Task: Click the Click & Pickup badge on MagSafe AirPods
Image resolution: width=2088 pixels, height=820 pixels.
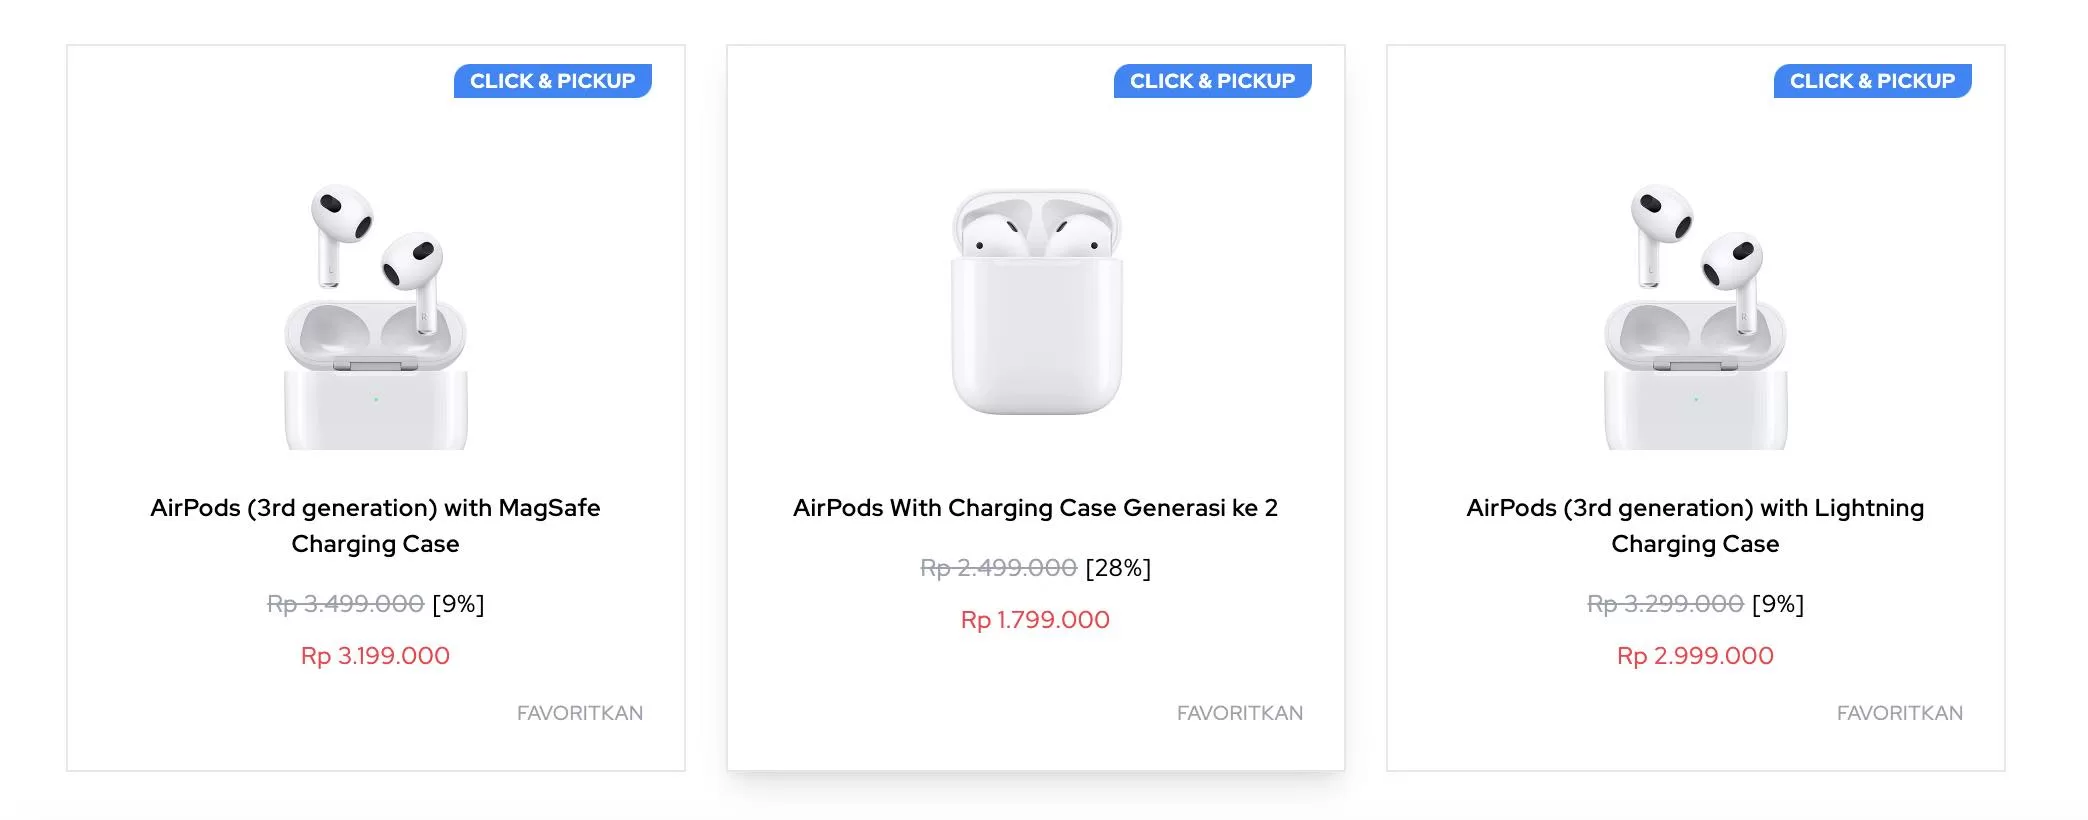Action: 552,81
